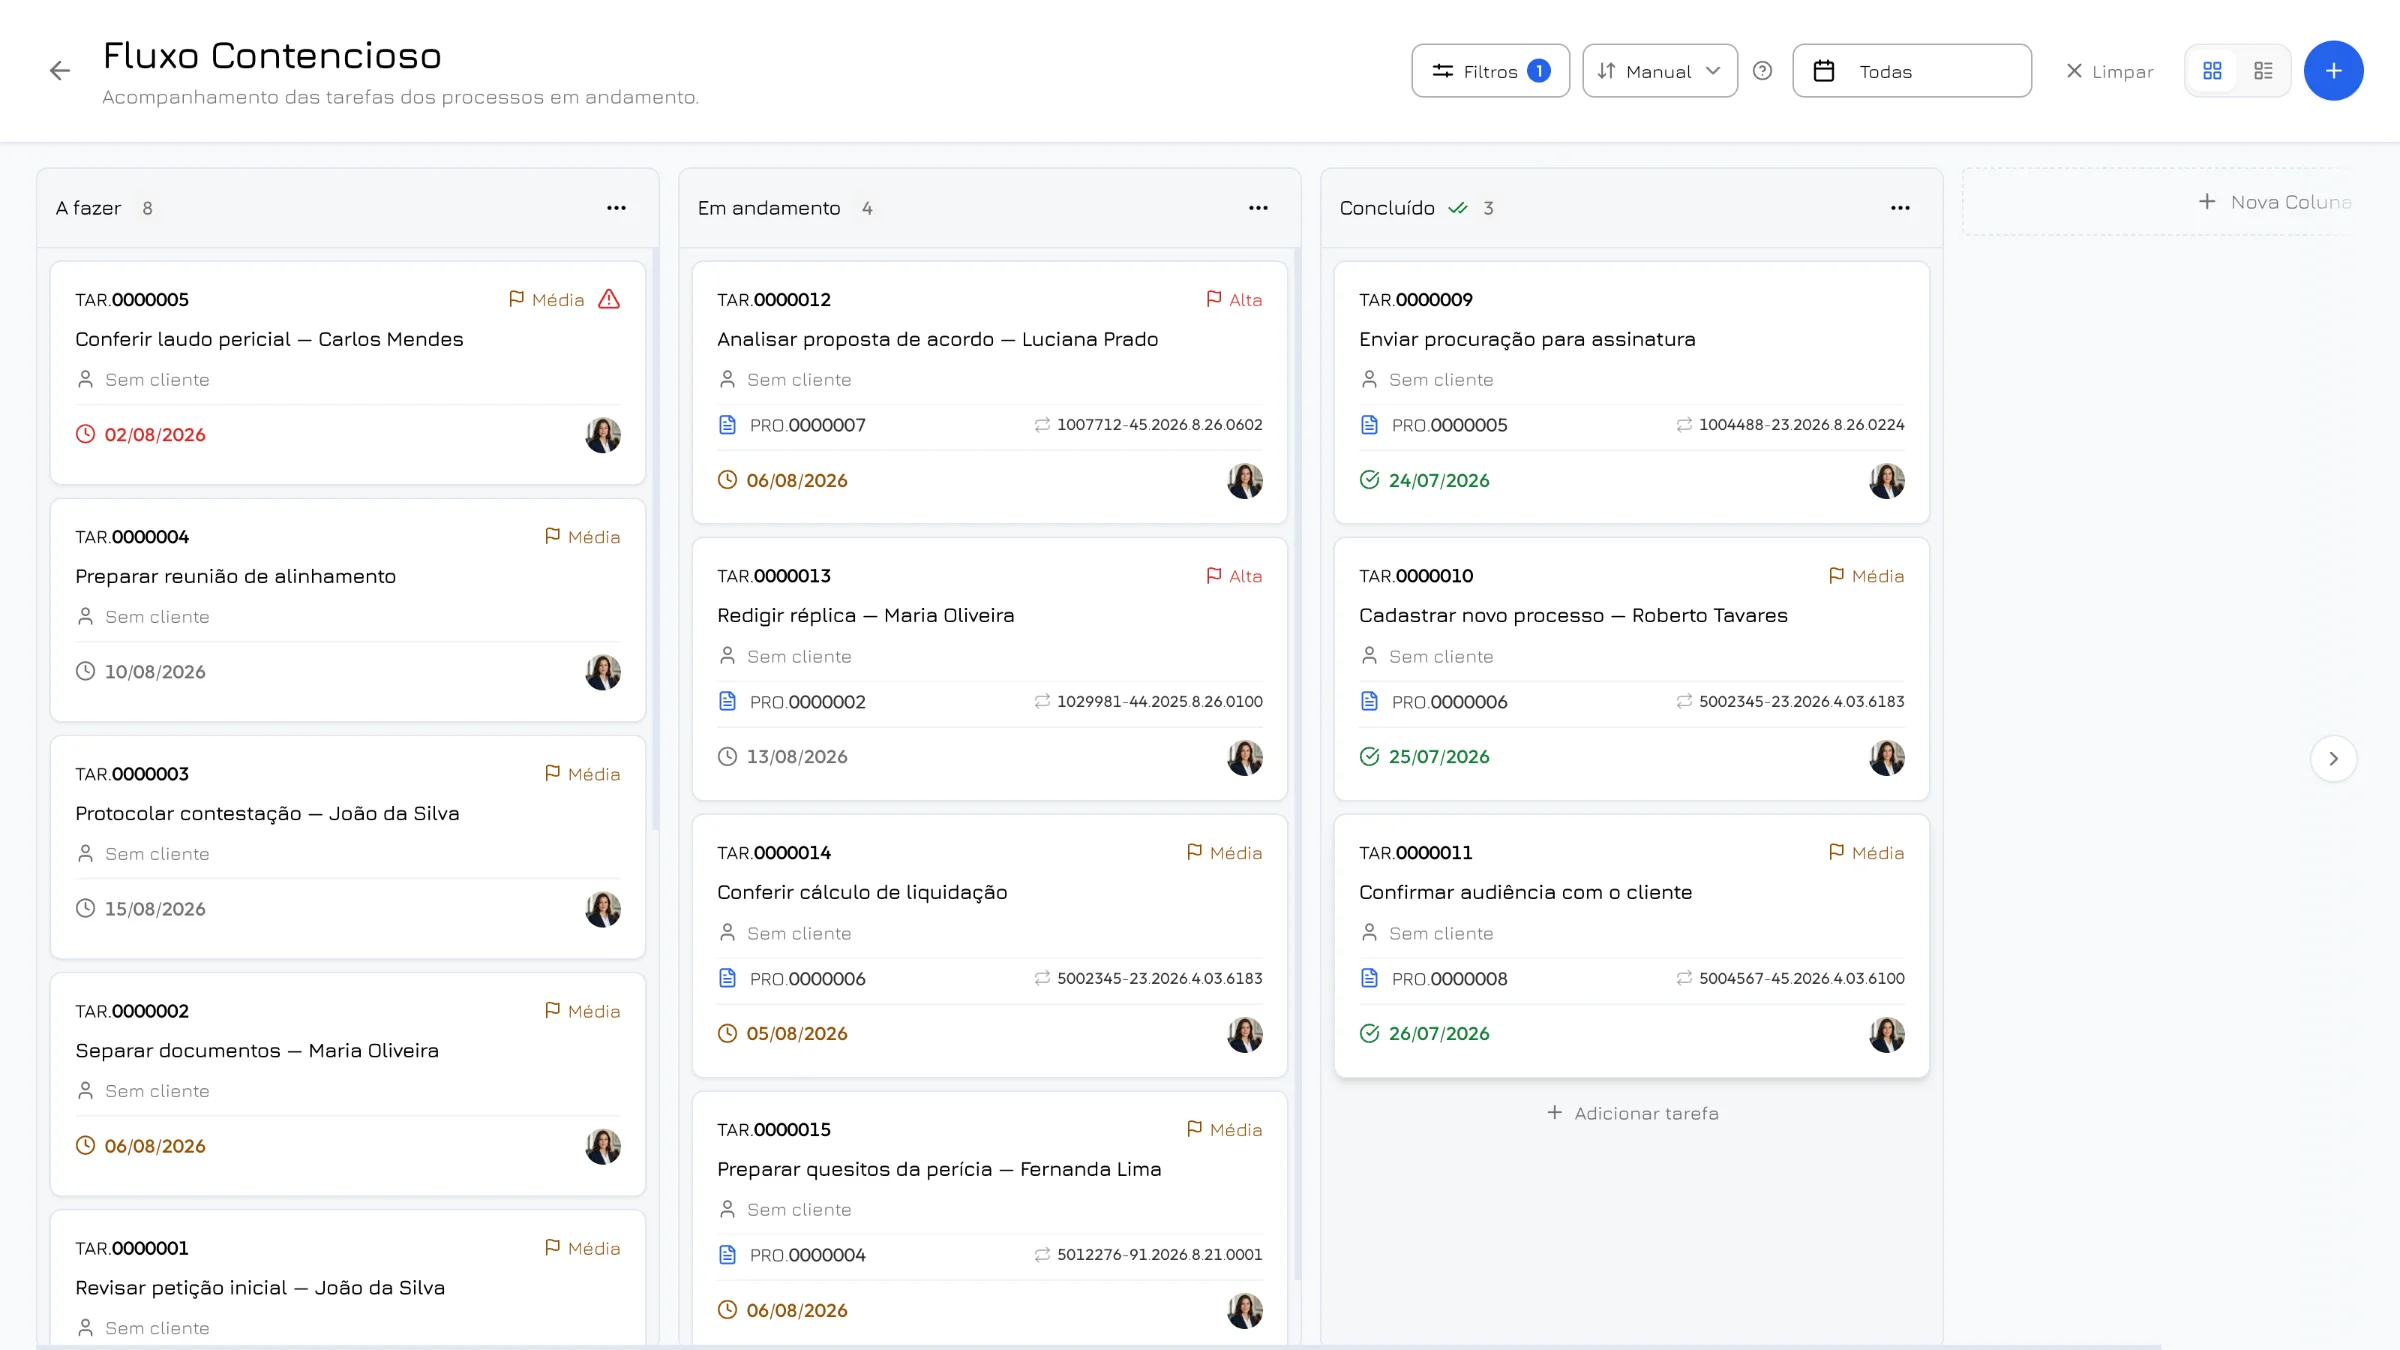Open task Analisar proposta de acordo — Luciana Prado
The width and height of the screenshot is (2400, 1350).
pos(937,339)
